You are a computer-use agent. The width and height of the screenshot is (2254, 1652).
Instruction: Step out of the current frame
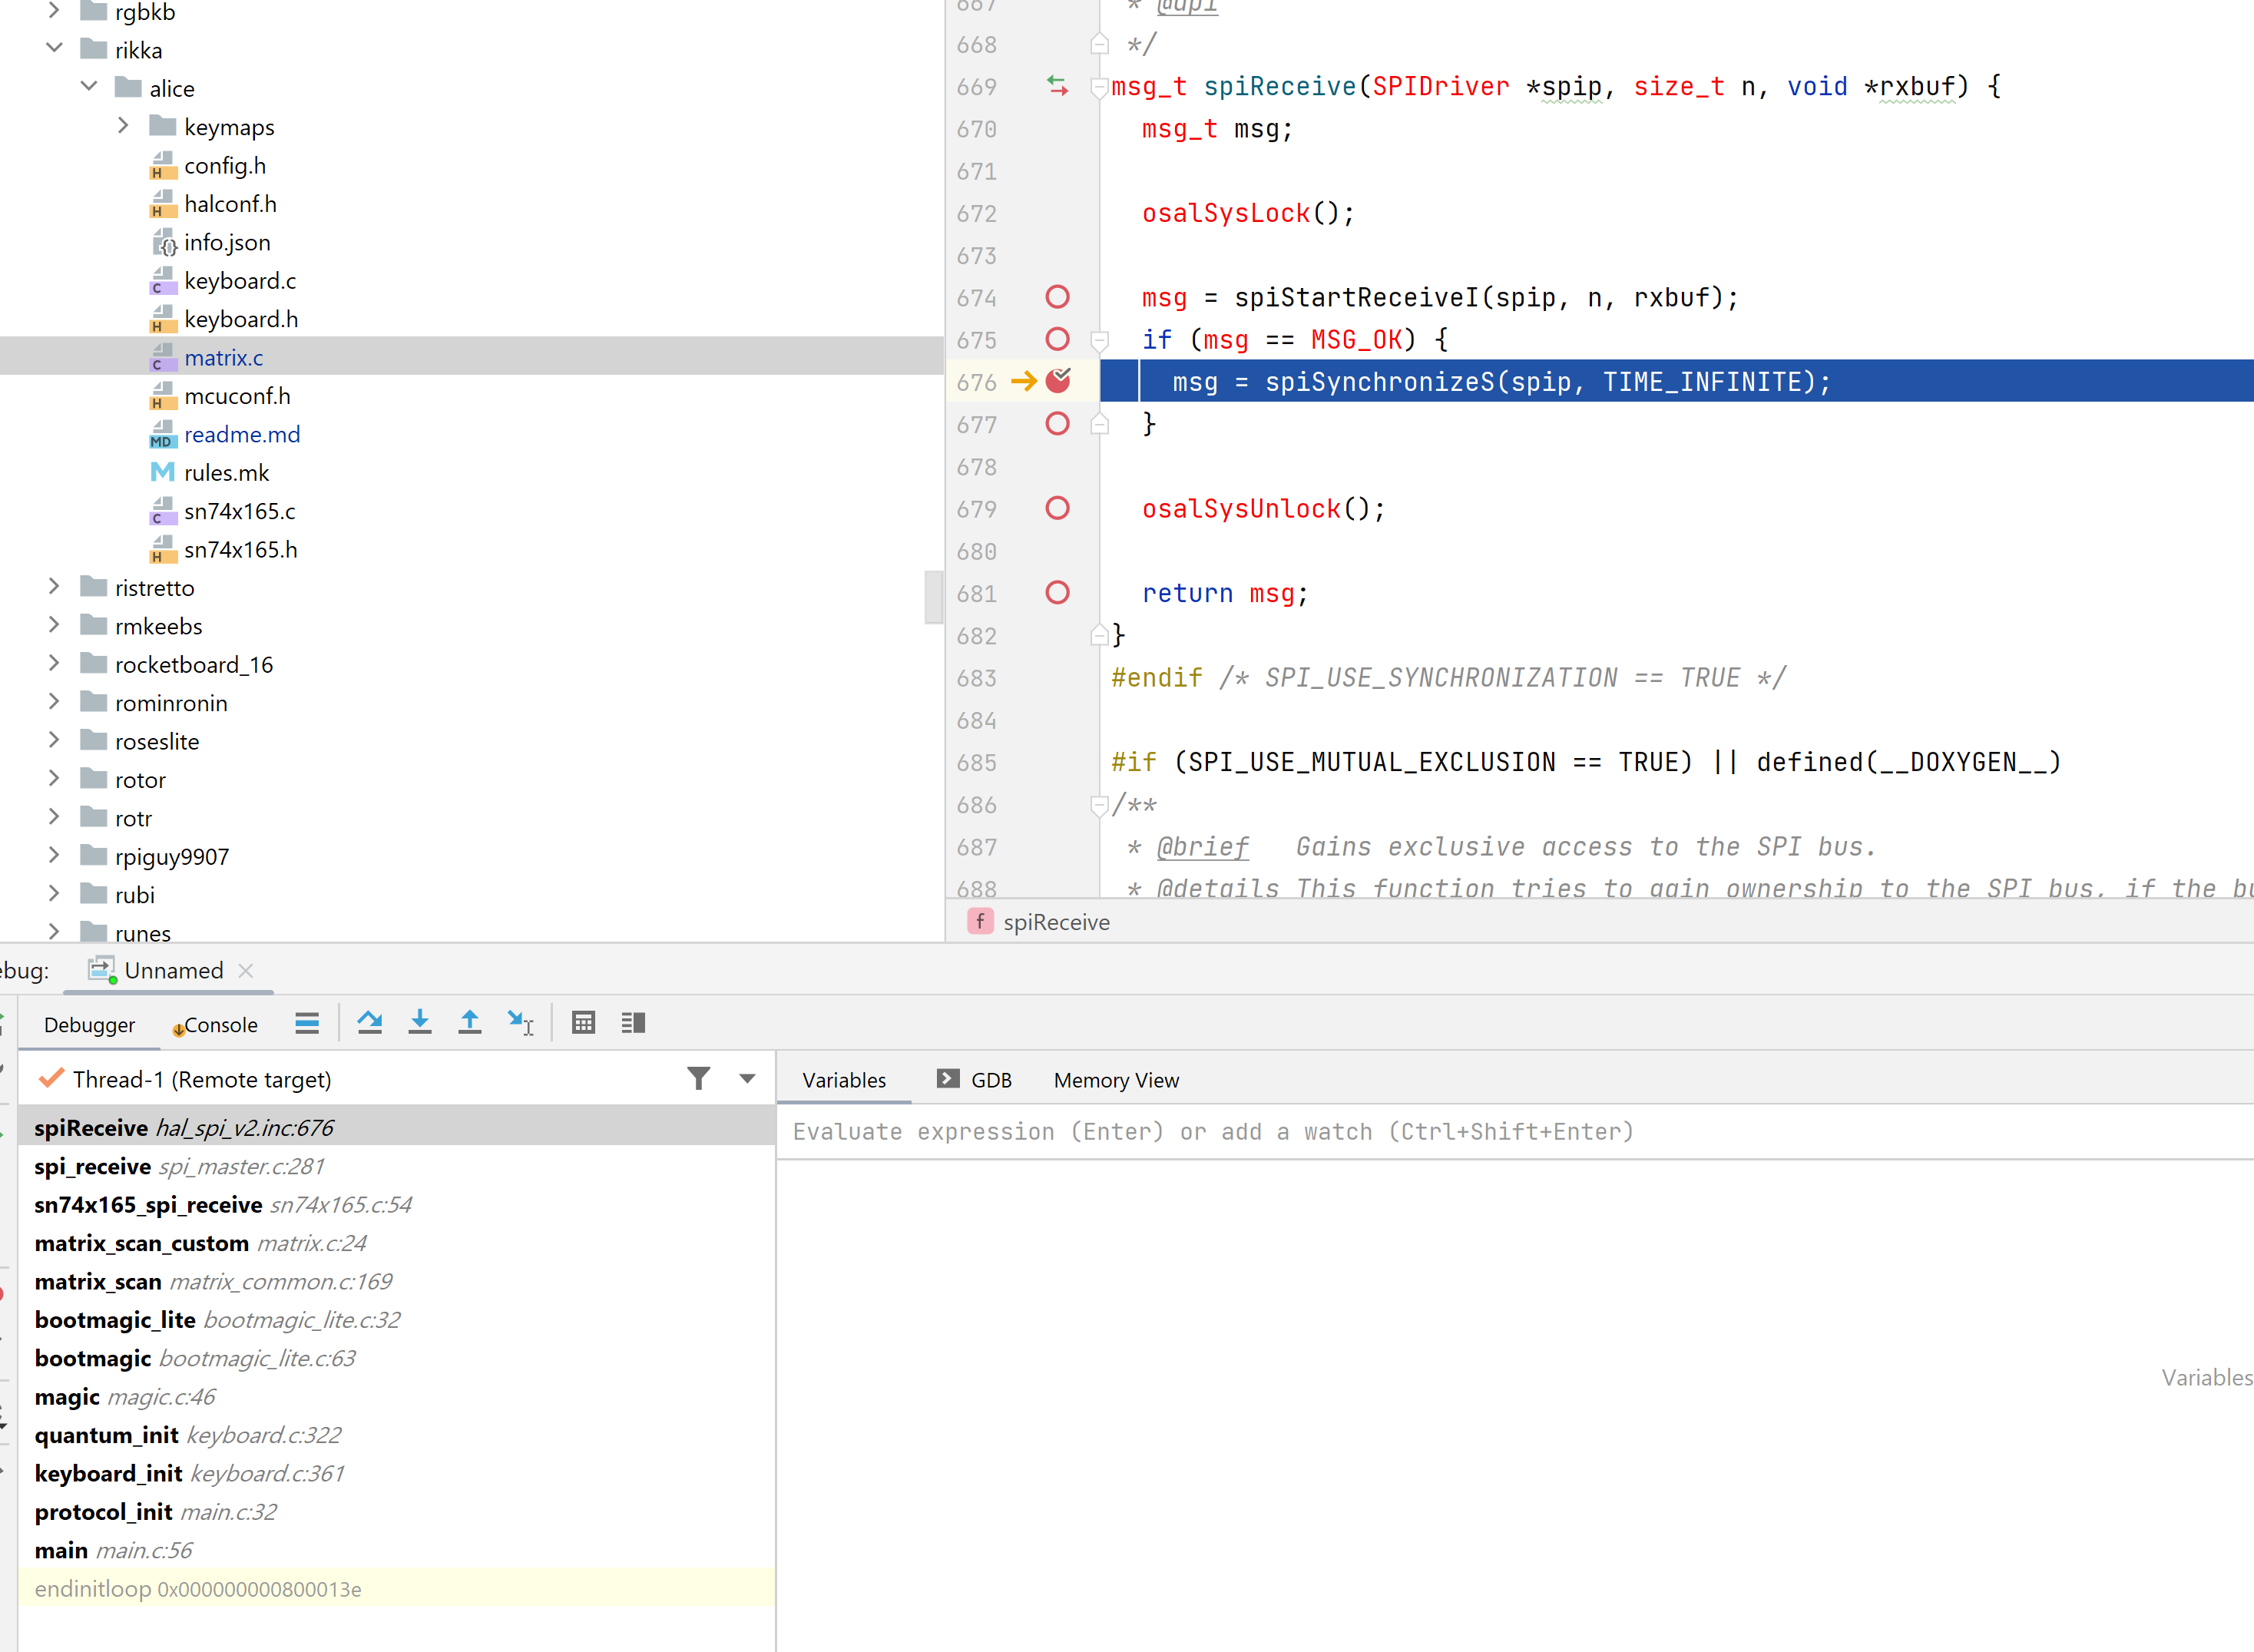470,1022
